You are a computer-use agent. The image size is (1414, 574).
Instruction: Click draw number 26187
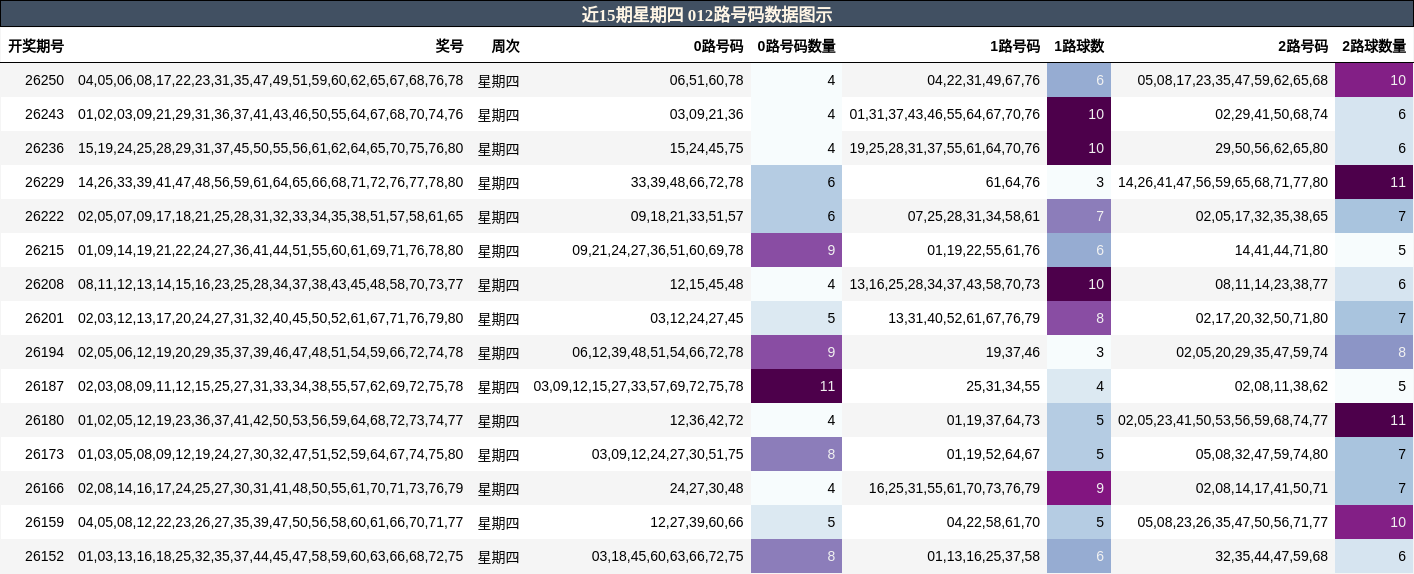[44, 386]
